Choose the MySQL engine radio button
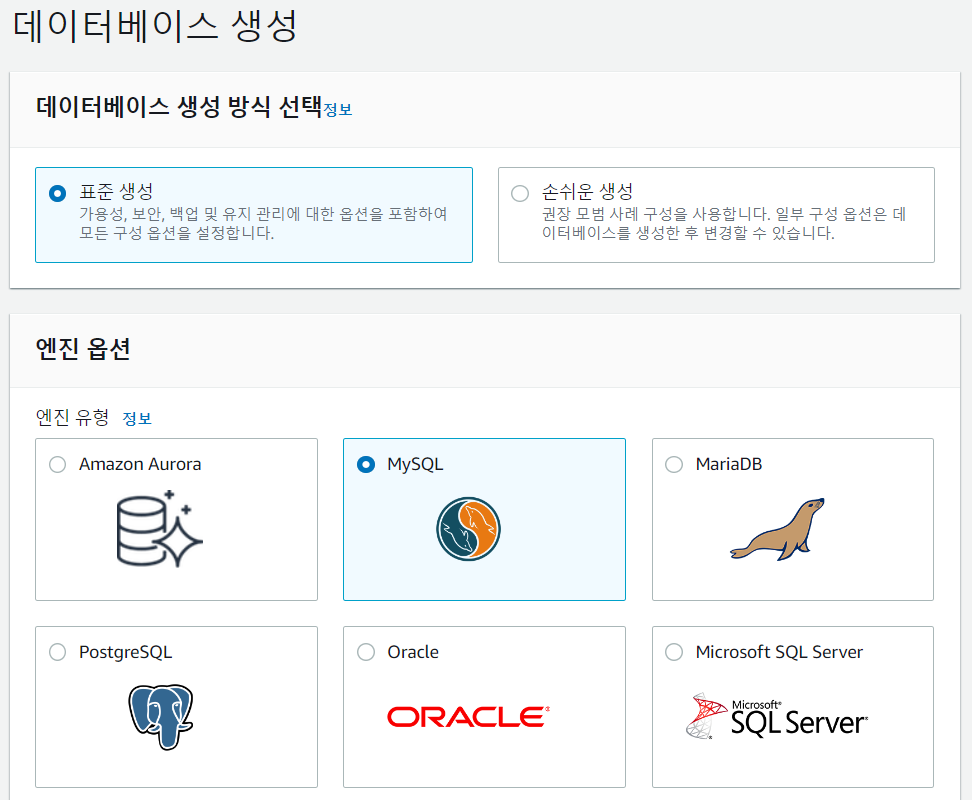The width and height of the screenshot is (972, 800). (x=366, y=464)
